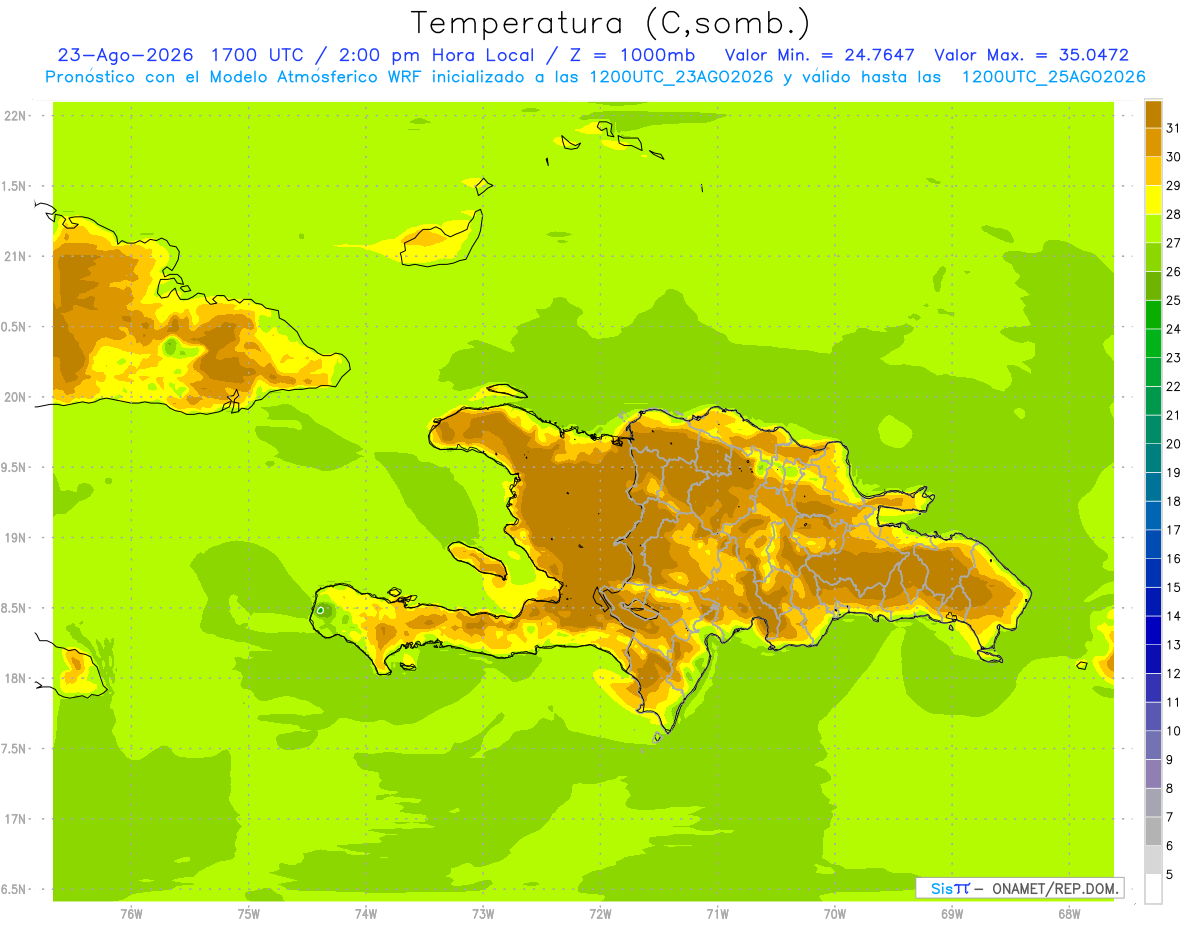Click the blue swatch between 15 and 16
The width and height of the screenshot is (1200, 927).
pyautogui.click(x=1153, y=573)
